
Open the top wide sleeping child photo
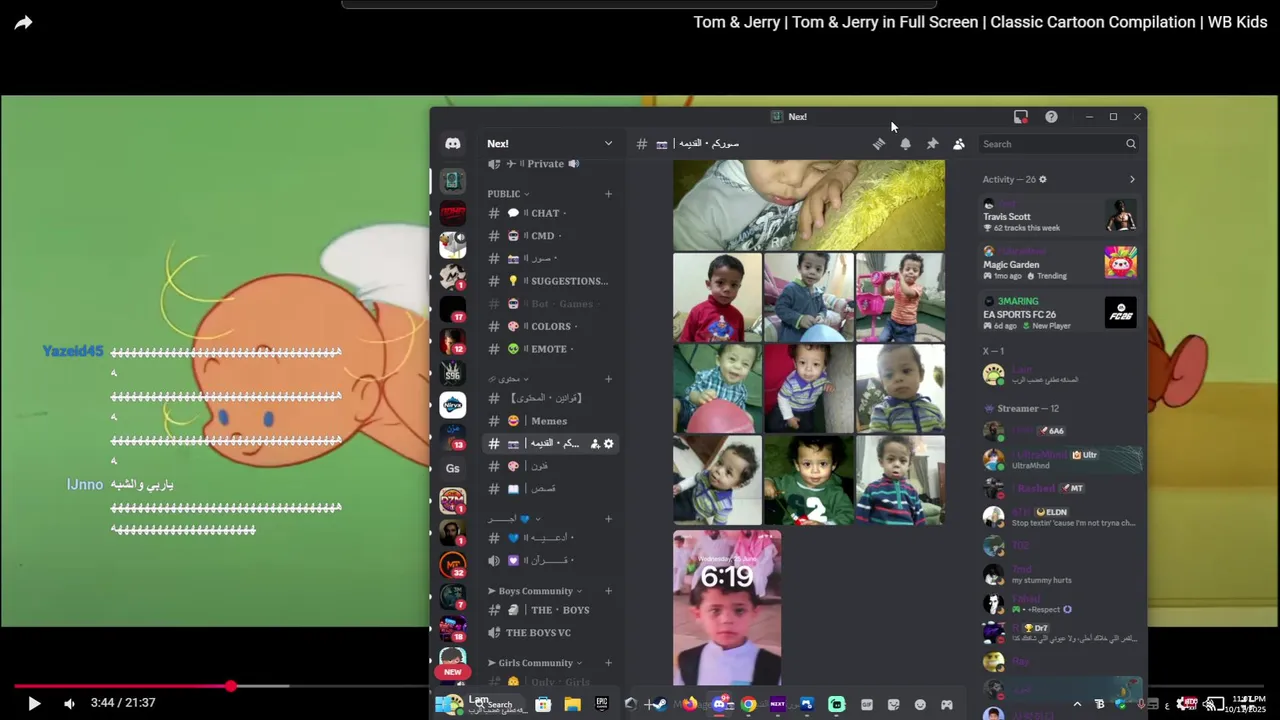pyautogui.click(x=809, y=205)
